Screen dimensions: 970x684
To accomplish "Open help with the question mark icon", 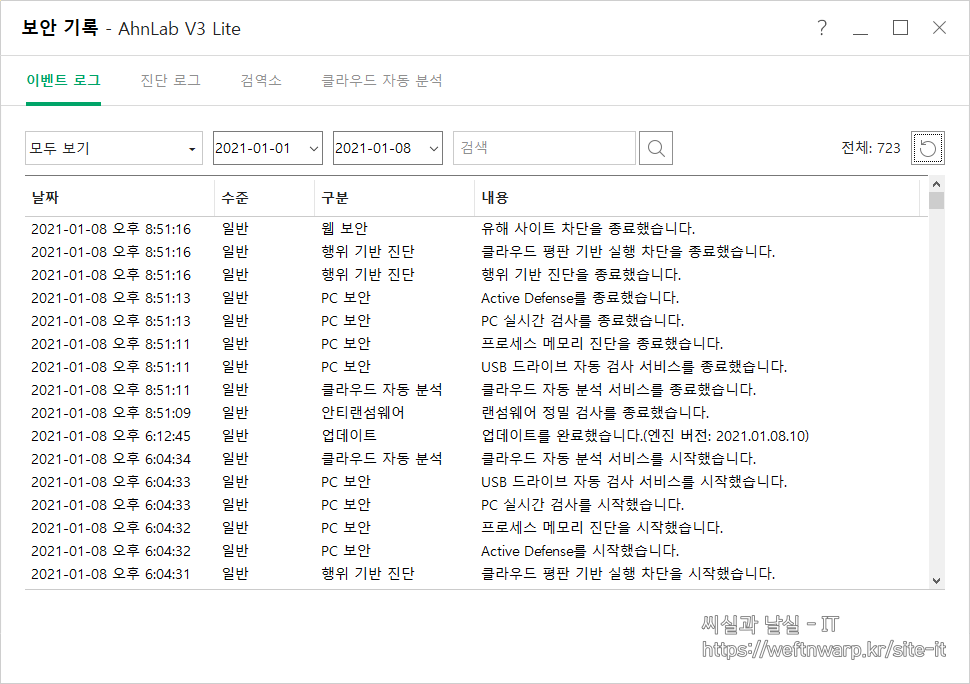I will (822, 28).
